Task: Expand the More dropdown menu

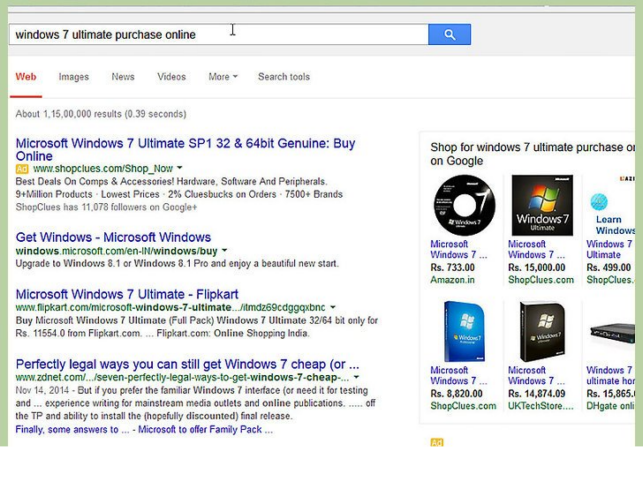Action: 223,77
